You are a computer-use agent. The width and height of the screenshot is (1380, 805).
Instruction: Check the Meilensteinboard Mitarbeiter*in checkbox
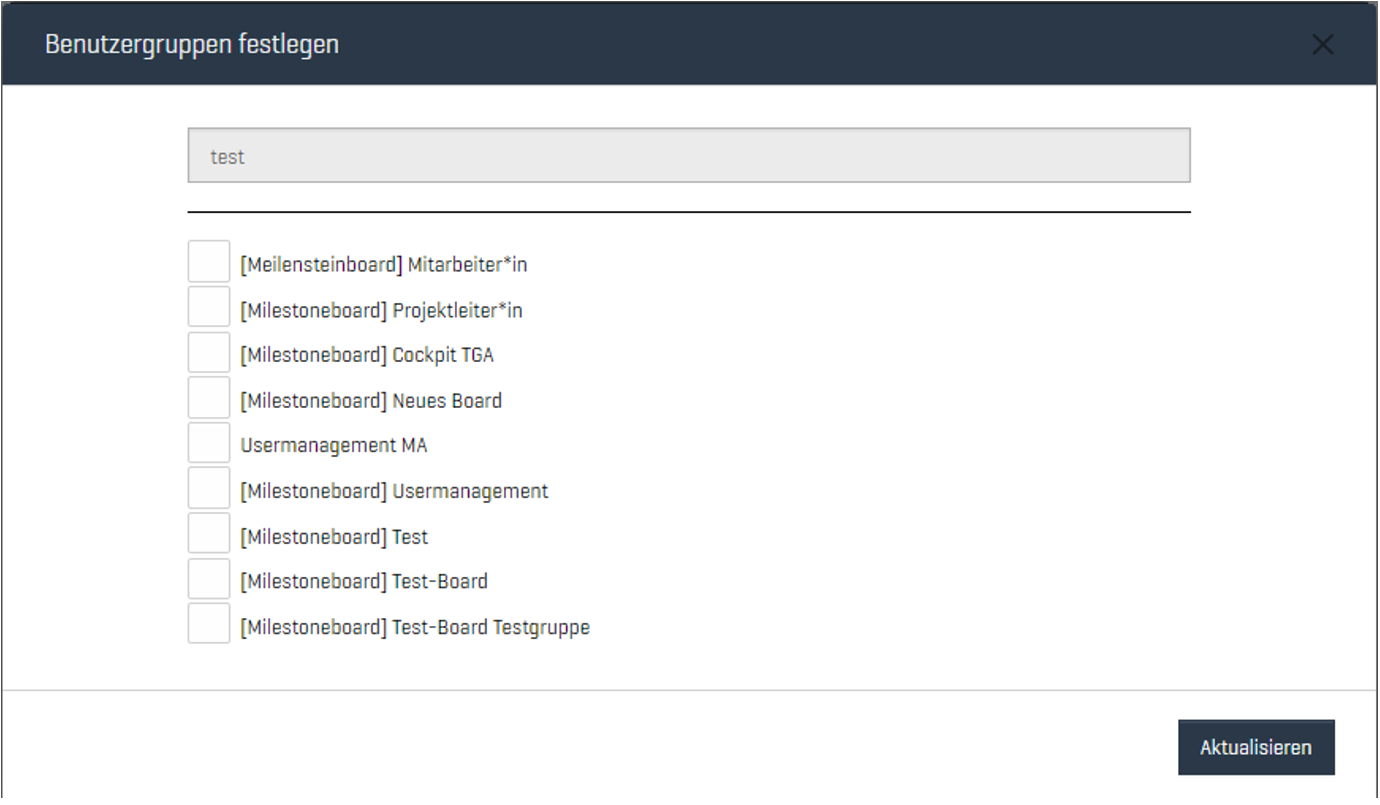pyautogui.click(x=209, y=262)
